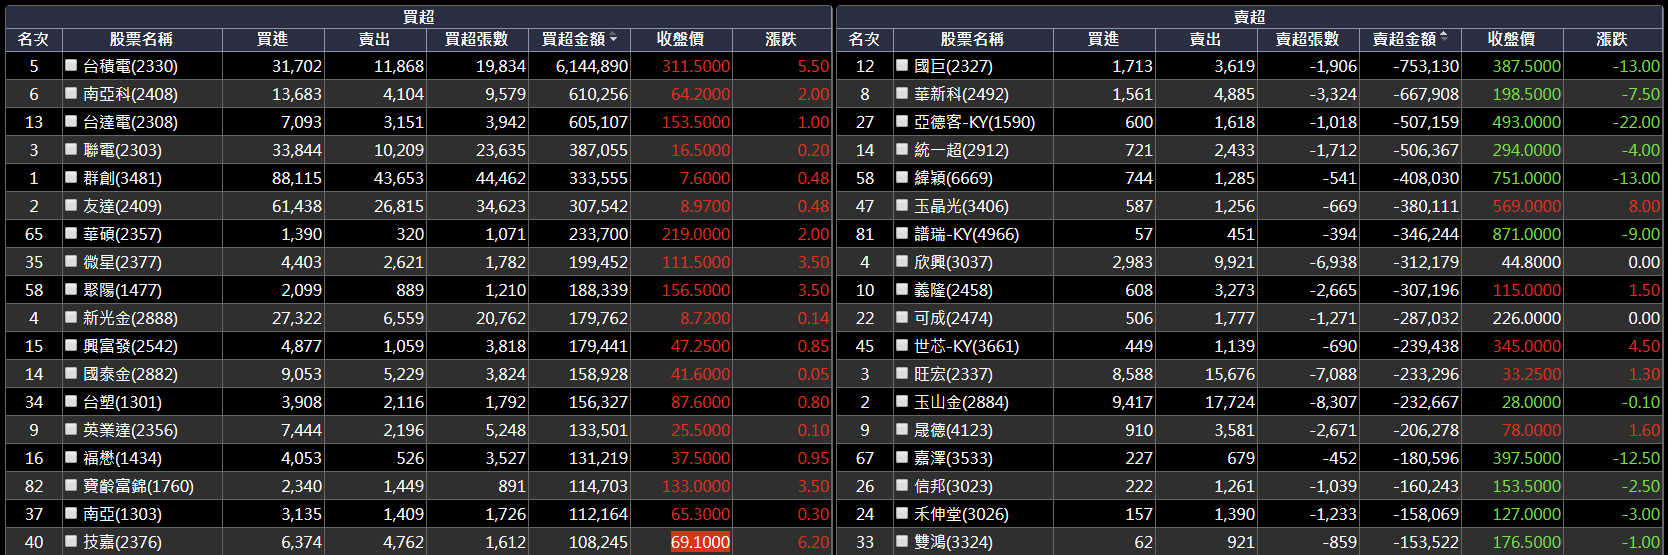The image size is (1668, 555).
Task: Tick the checkbox for 台積電(2330)
Action: [71, 65]
